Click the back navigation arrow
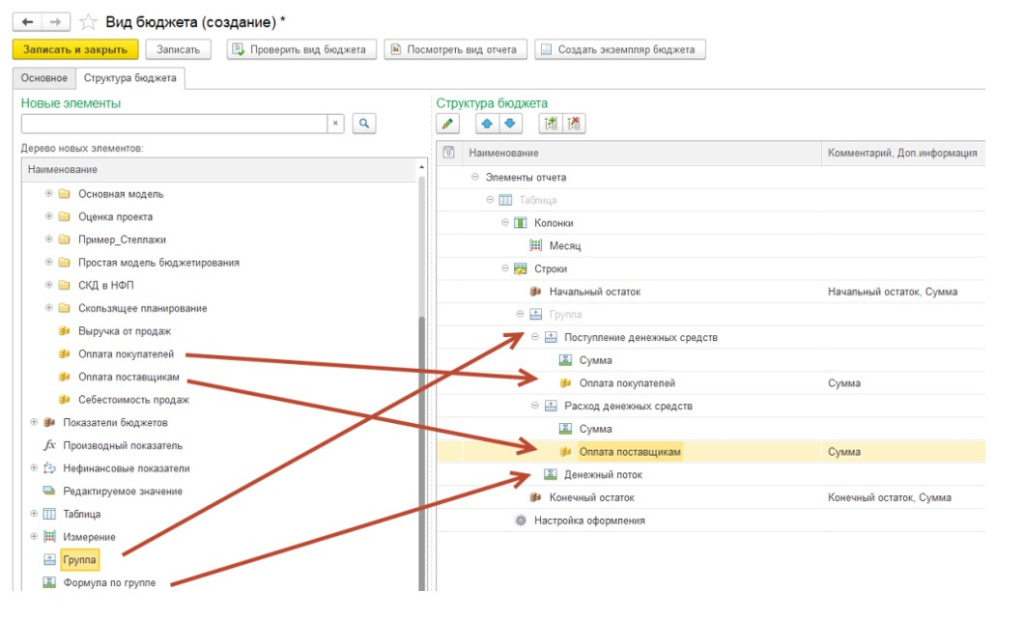The width and height of the screenshot is (1024, 620). pyautogui.click(x=26, y=21)
